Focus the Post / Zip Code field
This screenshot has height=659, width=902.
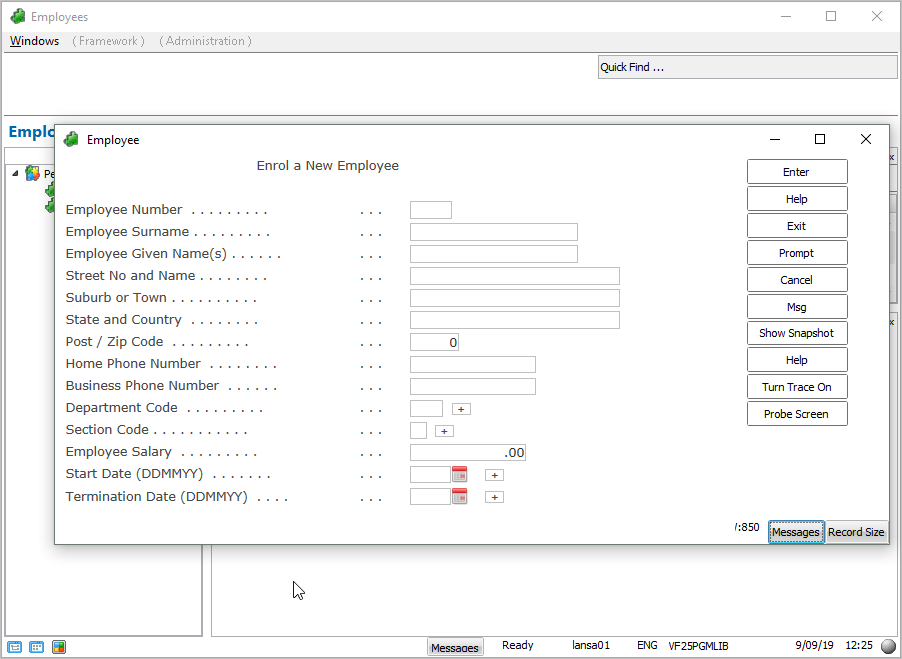pos(434,342)
